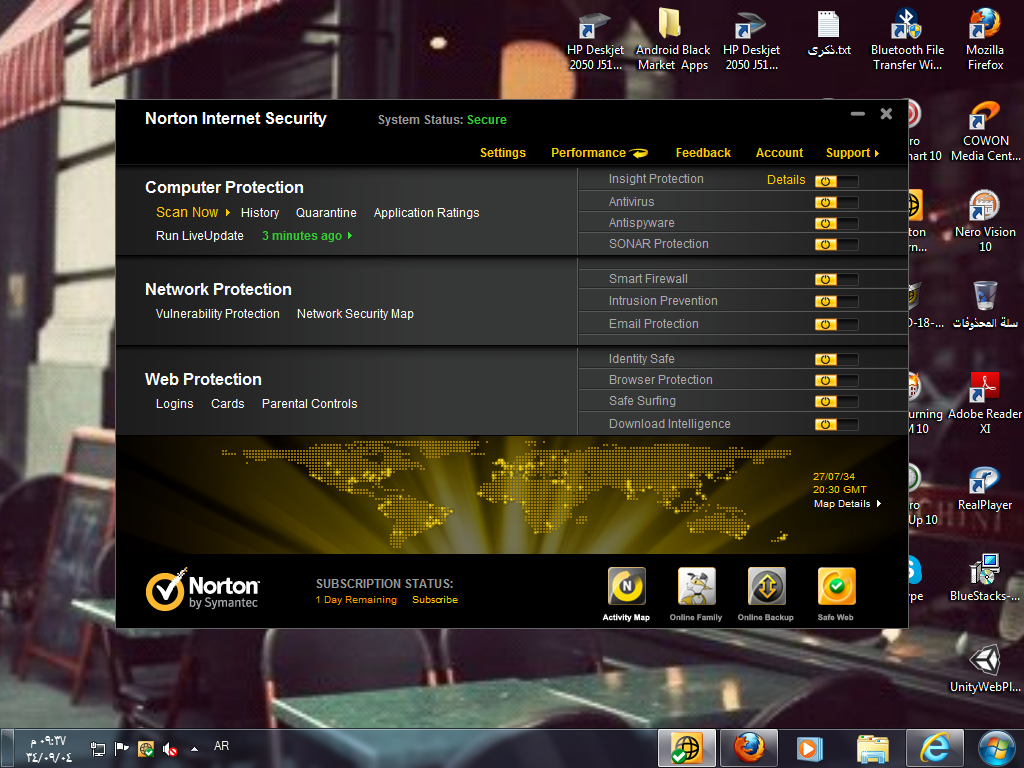Open the Quarantine list
This screenshot has height=768, width=1024.
326,213
